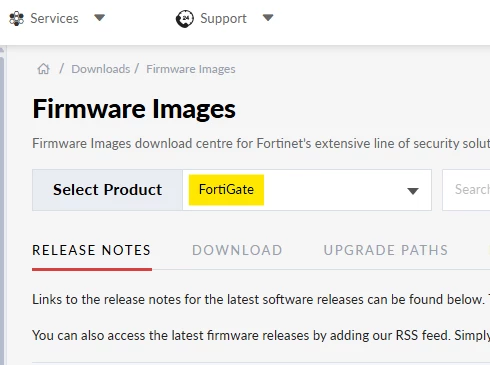Click the Support 24-hour icon
Viewport: 490px width, 365px height.
pyautogui.click(x=185, y=19)
